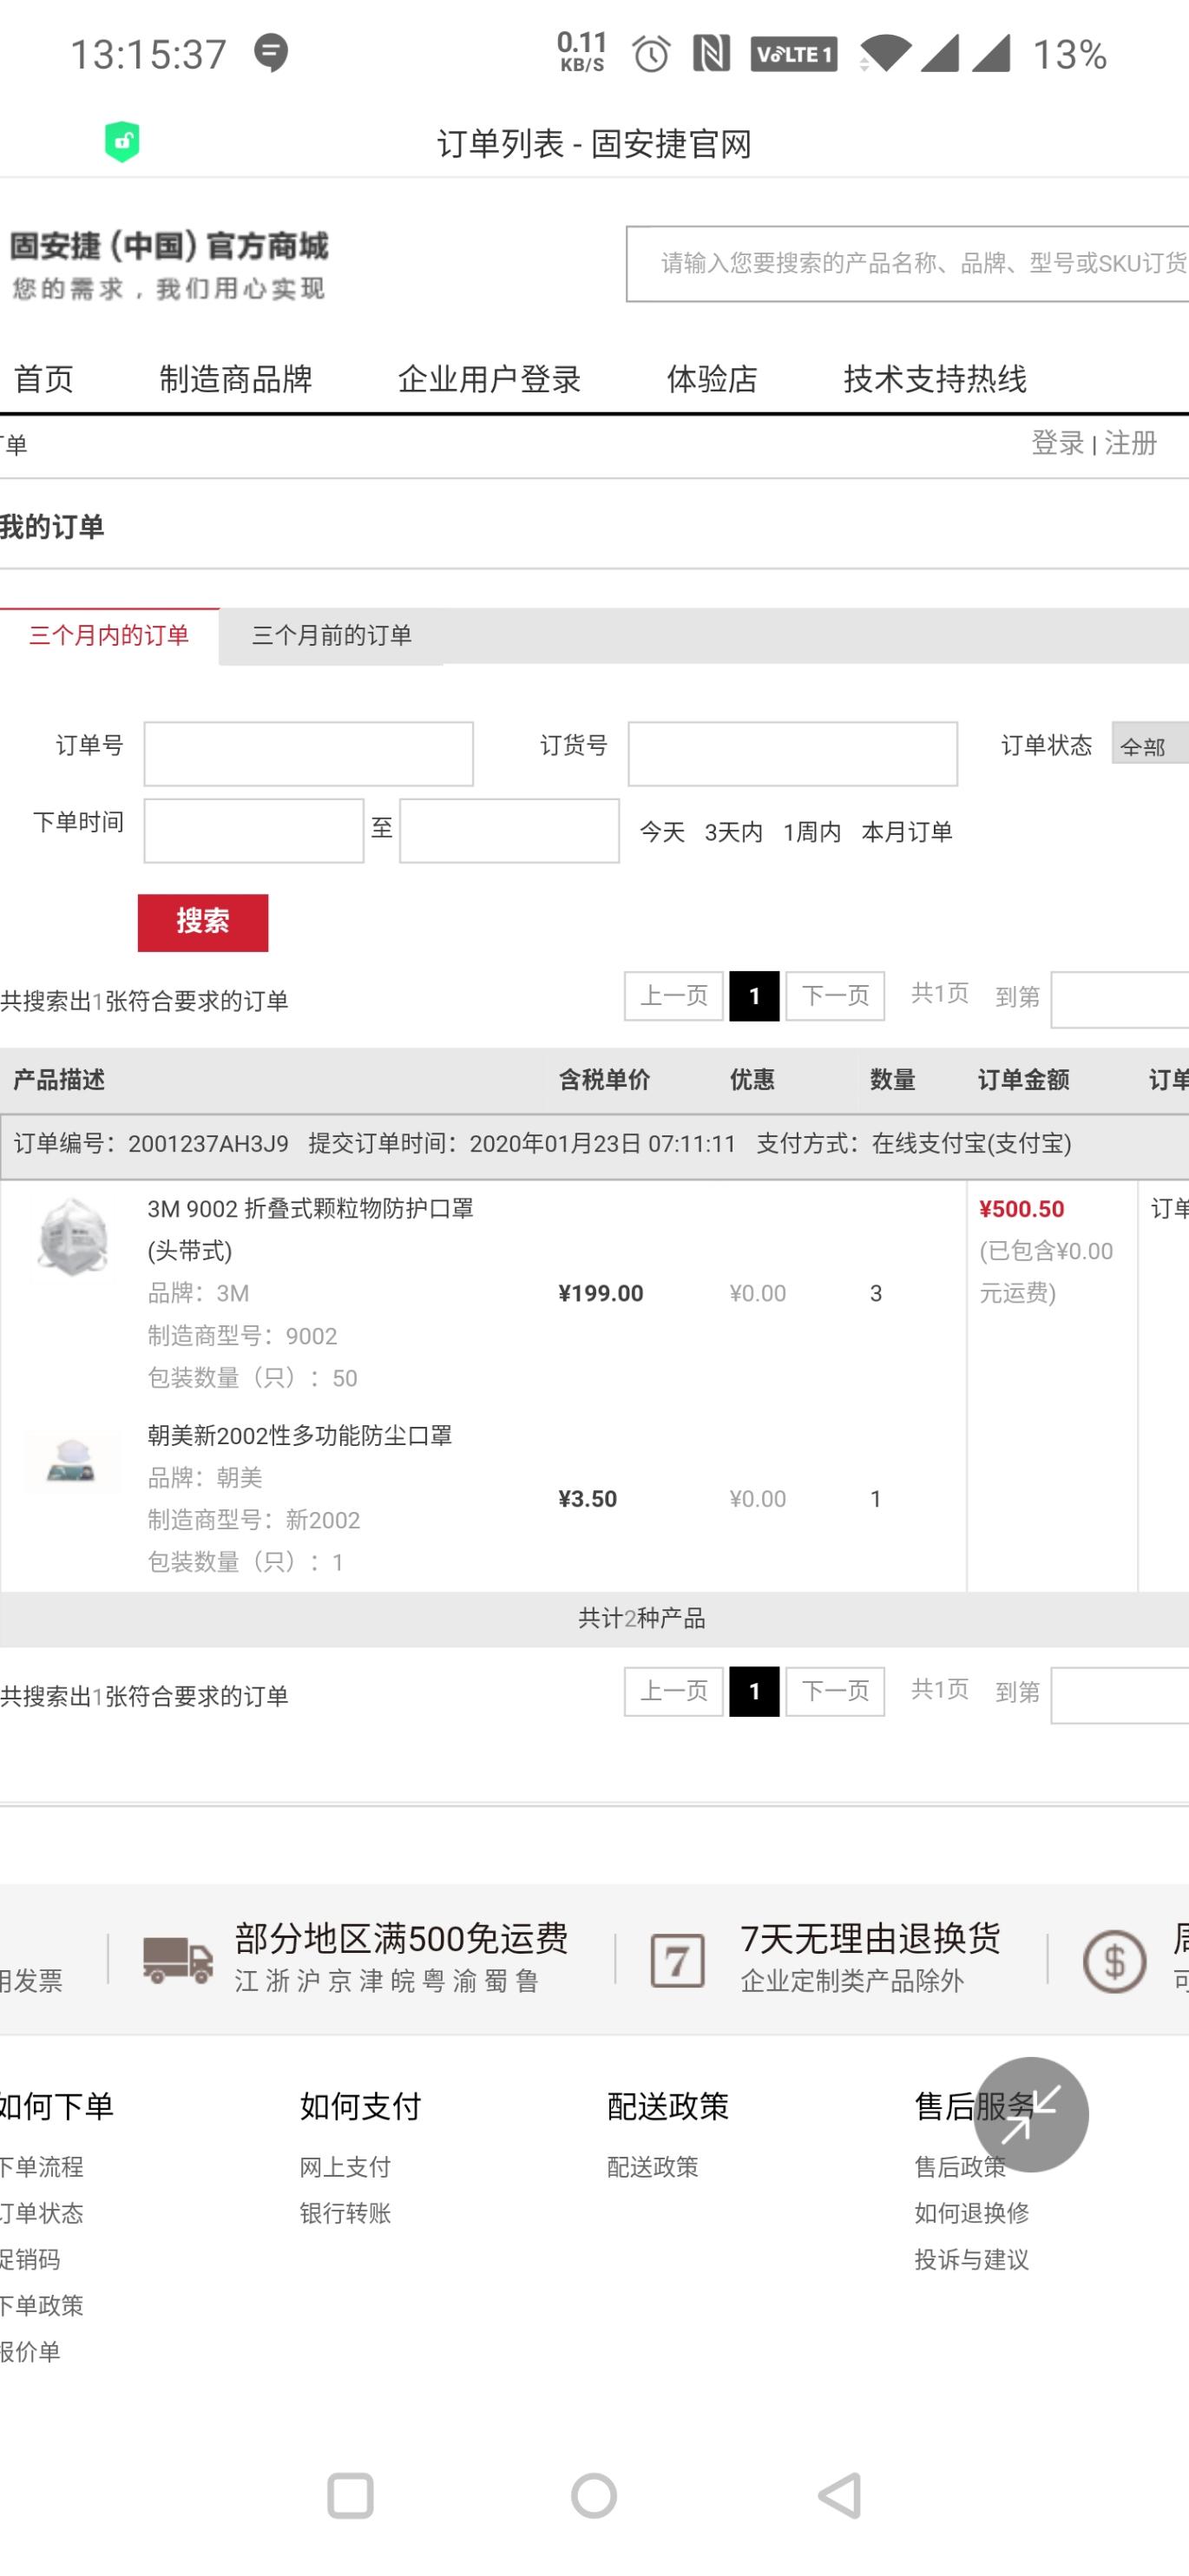Switch to the 三个月前的订单 tab

[x=332, y=636]
